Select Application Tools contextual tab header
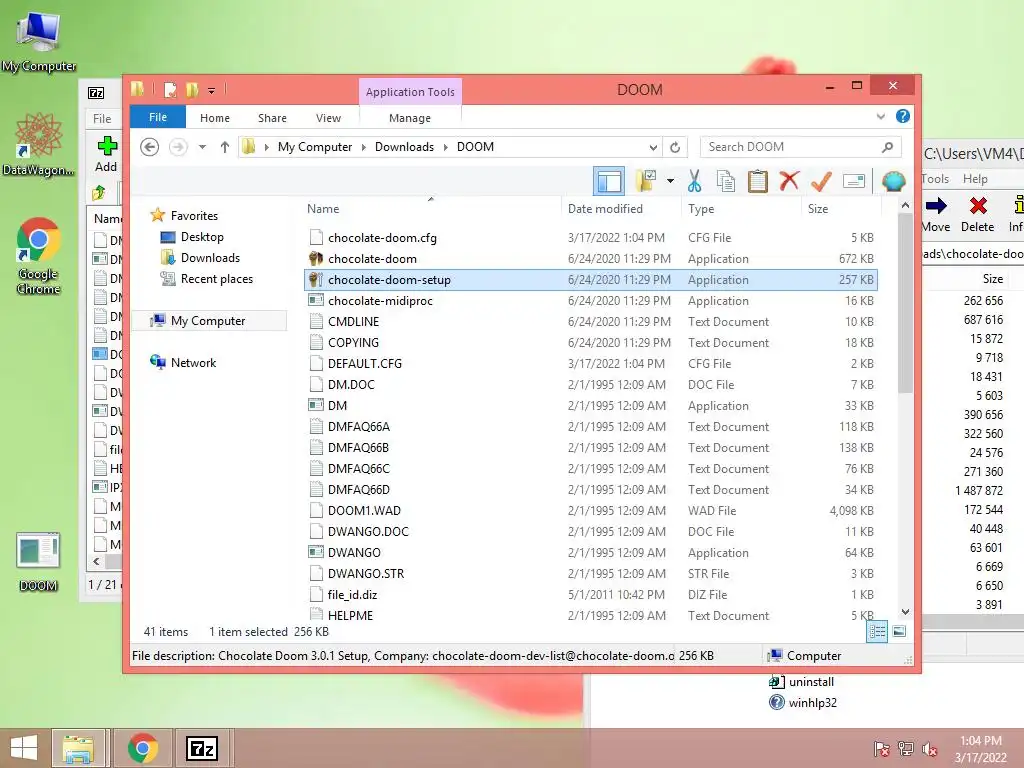This screenshot has width=1024, height=768. 410,92
